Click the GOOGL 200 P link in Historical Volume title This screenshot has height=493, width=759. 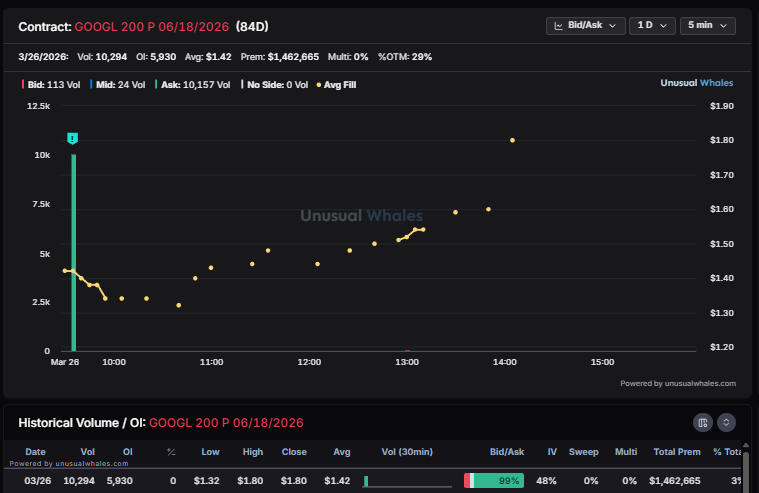(226, 423)
